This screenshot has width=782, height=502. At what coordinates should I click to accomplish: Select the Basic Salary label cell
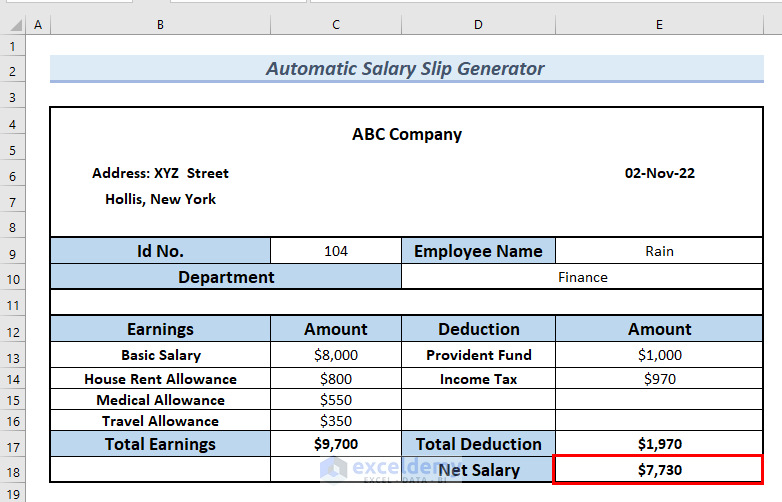160,355
